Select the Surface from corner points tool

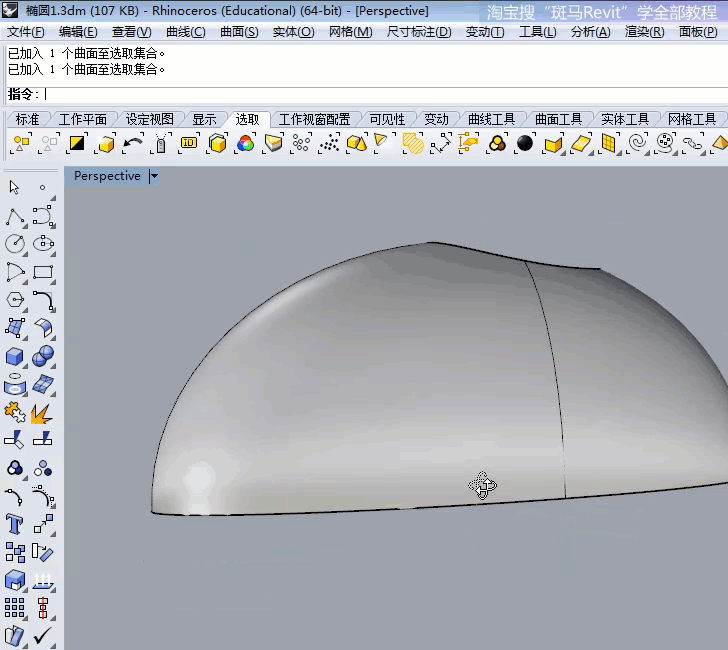pos(15,328)
